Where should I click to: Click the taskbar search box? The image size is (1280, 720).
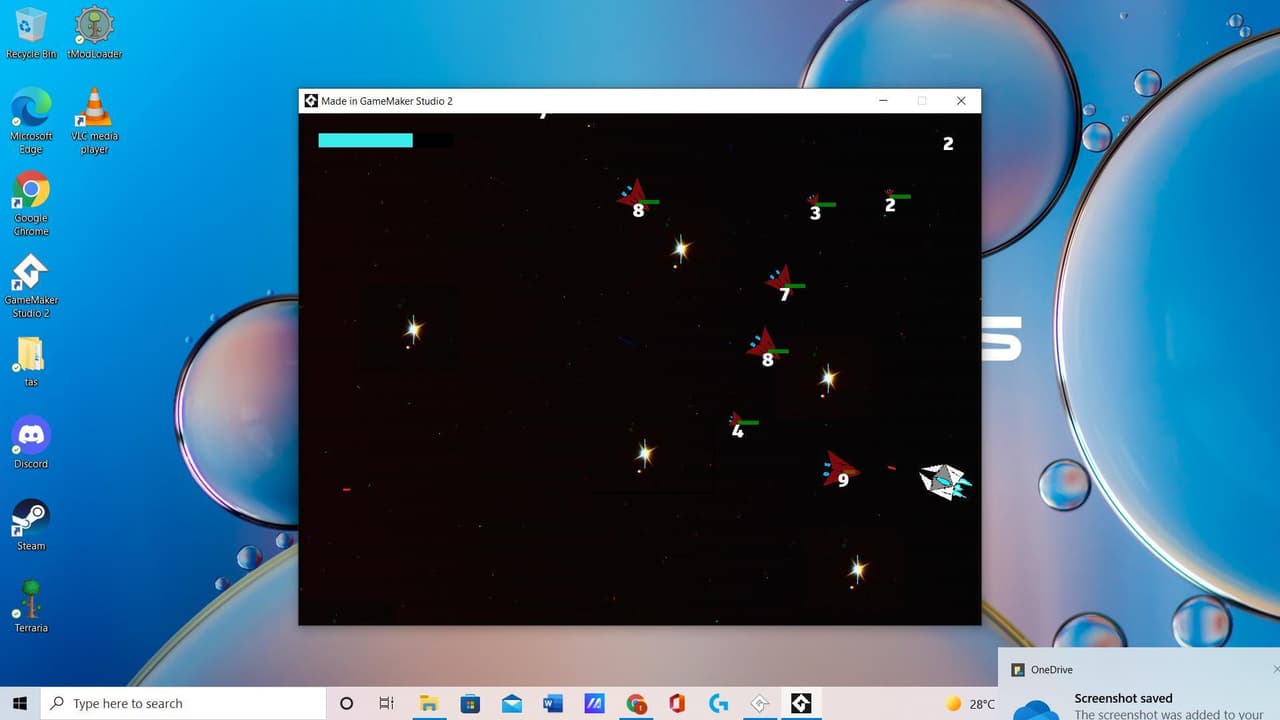click(183, 703)
